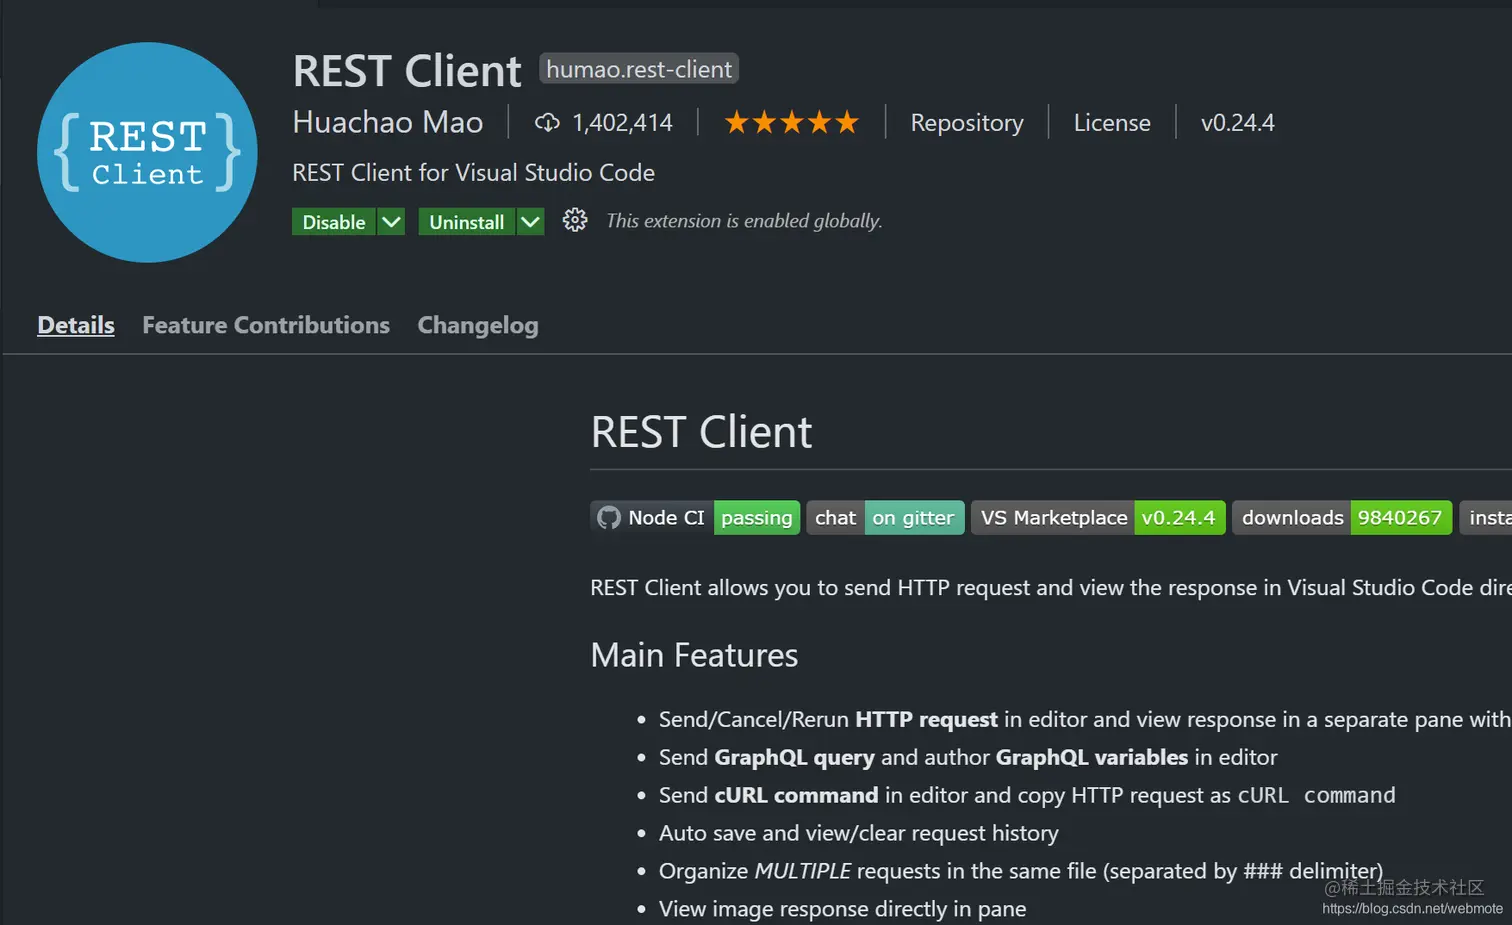
Task: Click publisher name Huachao Mao
Action: click(x=388, y=122)
